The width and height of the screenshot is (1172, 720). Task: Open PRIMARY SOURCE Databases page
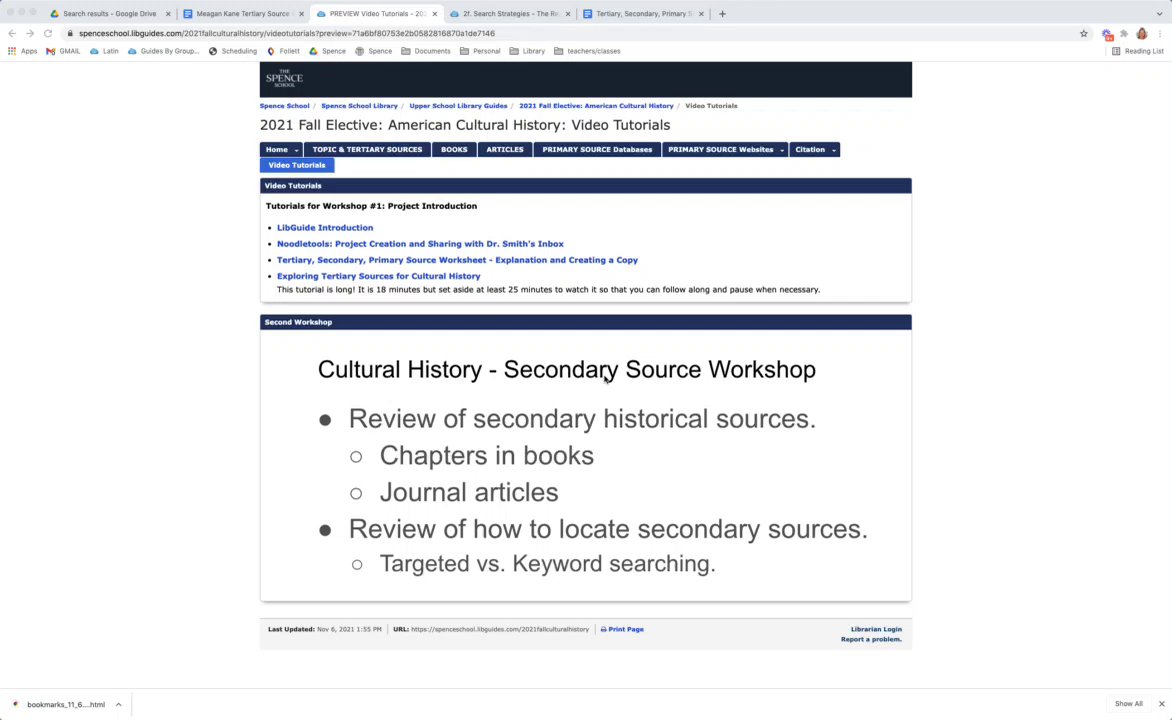point(597,150)
